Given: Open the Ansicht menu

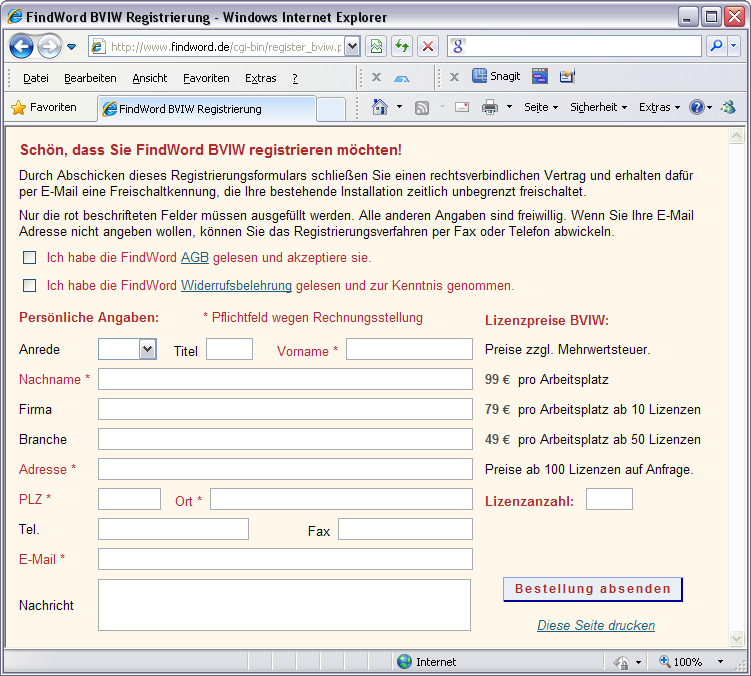Looking at the screenshot, I should click(x=149, y=78).
